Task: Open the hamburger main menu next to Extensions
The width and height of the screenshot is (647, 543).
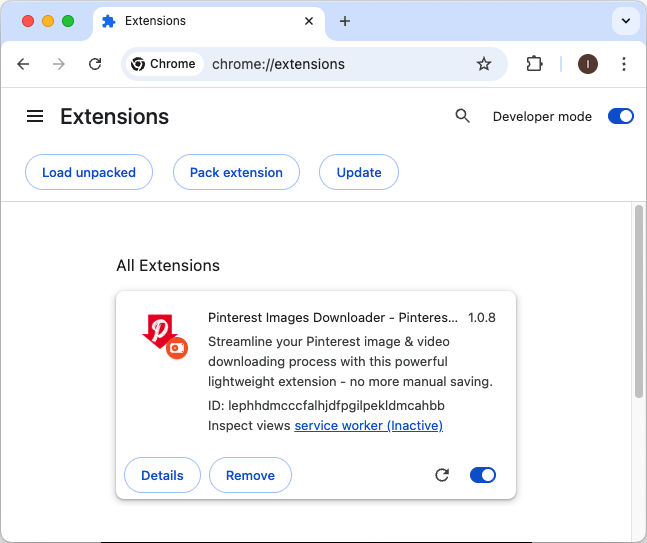Action: [x=35, y=116]
